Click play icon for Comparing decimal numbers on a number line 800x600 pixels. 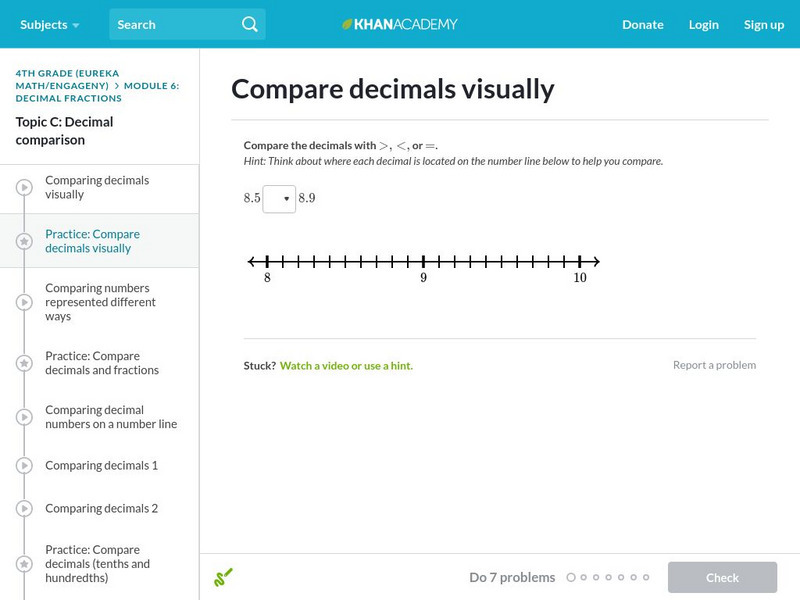click(x=24, y=417)
